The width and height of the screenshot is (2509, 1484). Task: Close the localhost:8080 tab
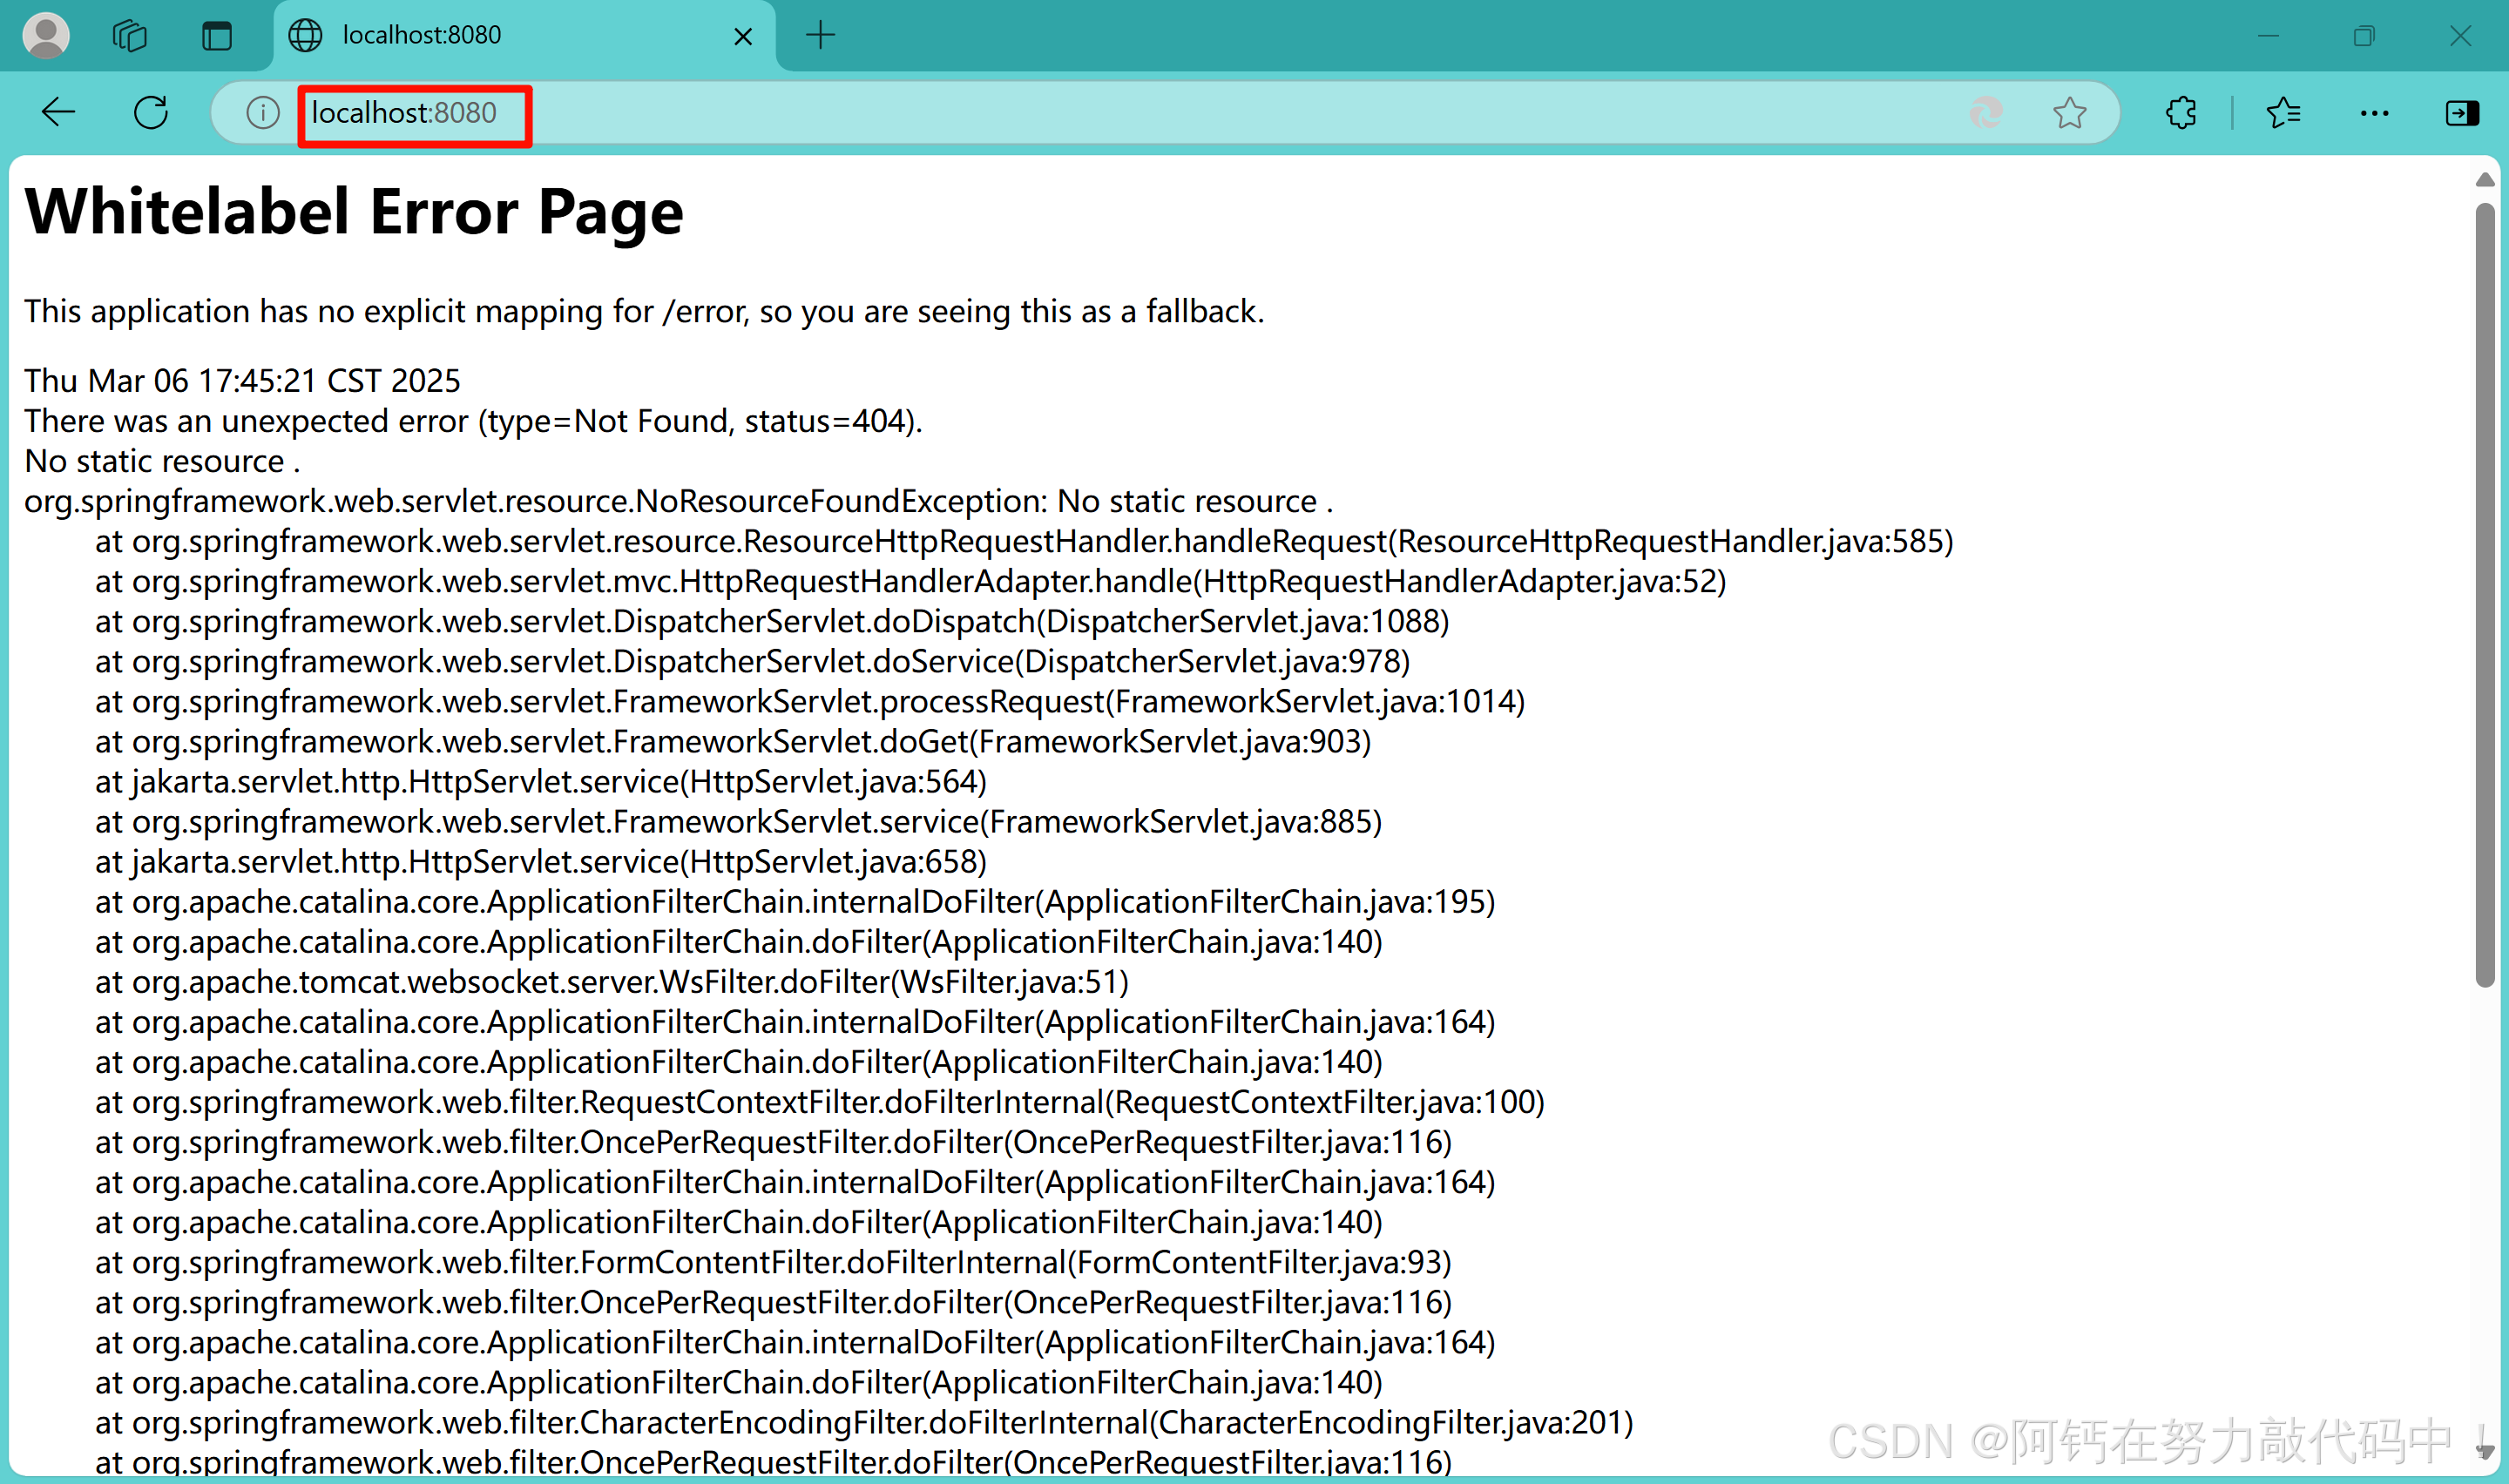[743, 35]
